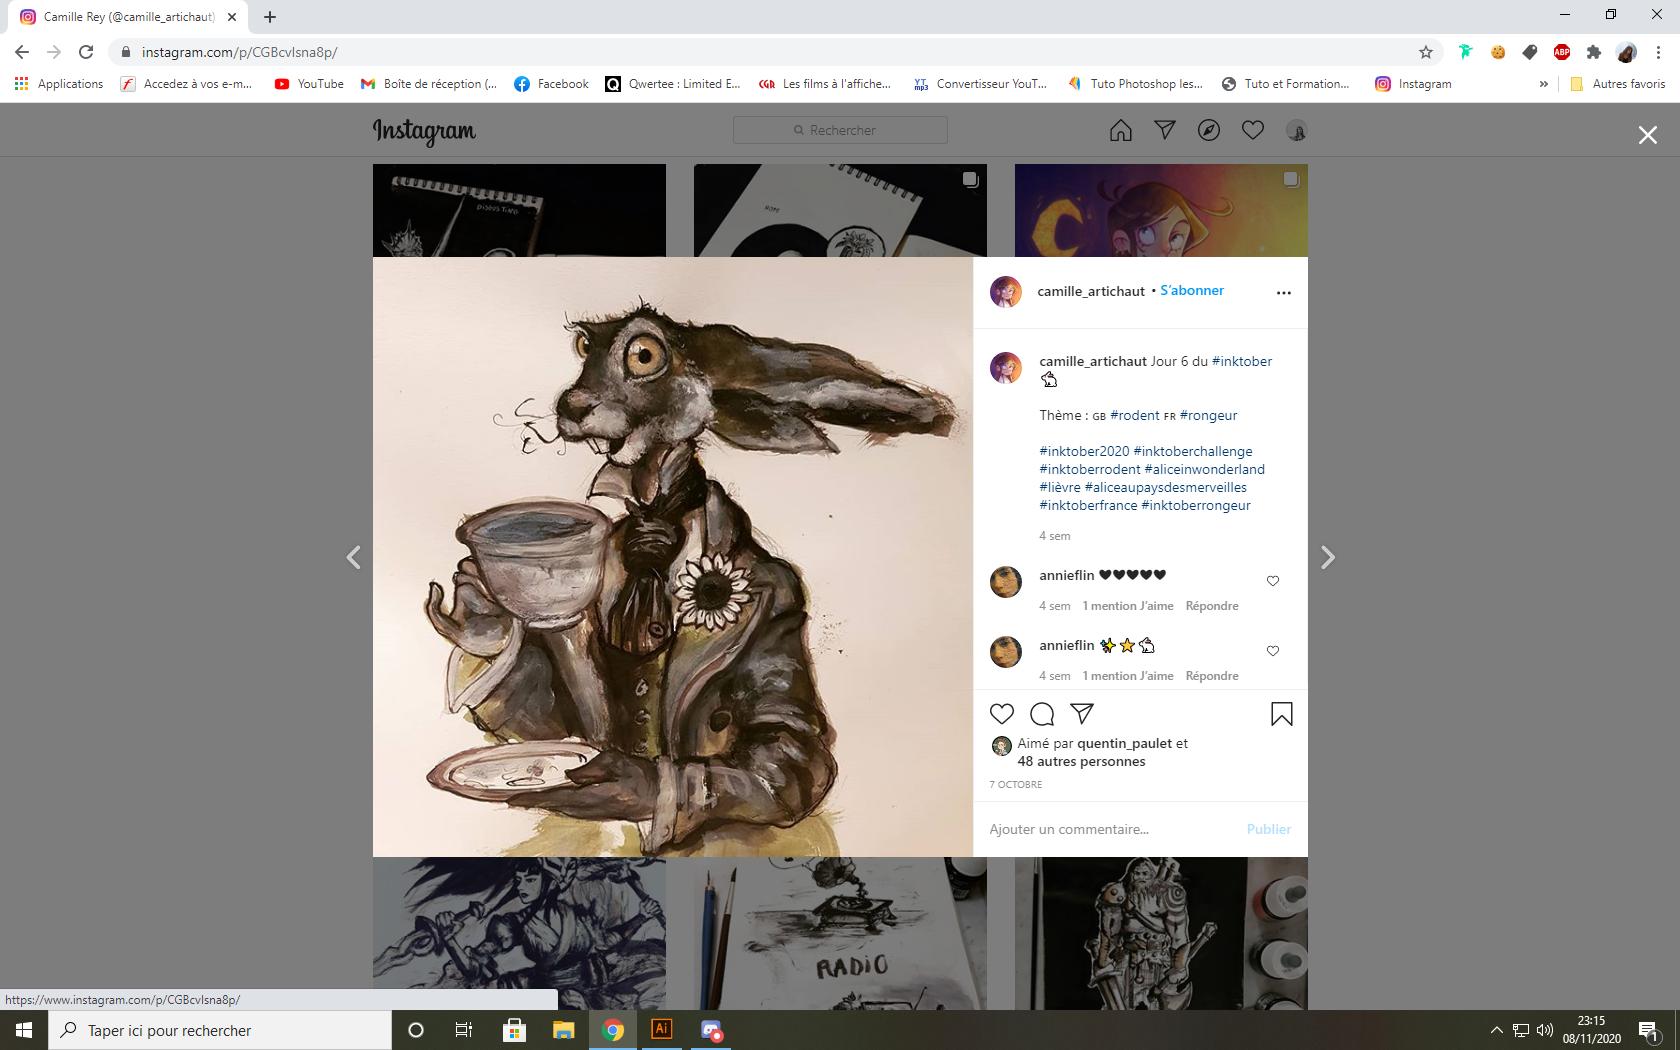
Task: Reload the page in Chrome
Action: (86, 52)
